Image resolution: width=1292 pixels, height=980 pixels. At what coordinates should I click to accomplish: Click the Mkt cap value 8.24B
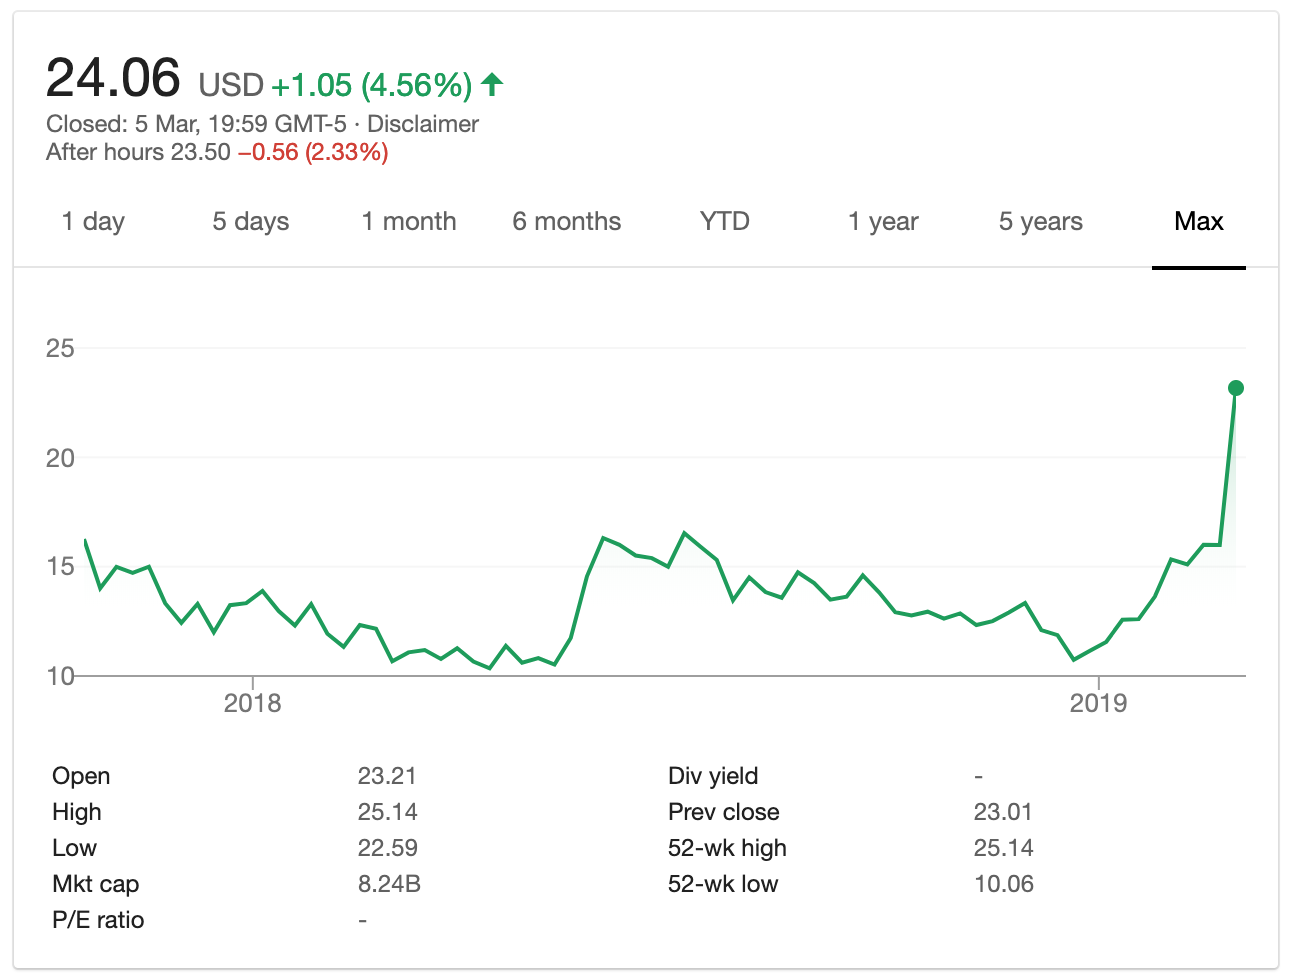tap(388, 884)
